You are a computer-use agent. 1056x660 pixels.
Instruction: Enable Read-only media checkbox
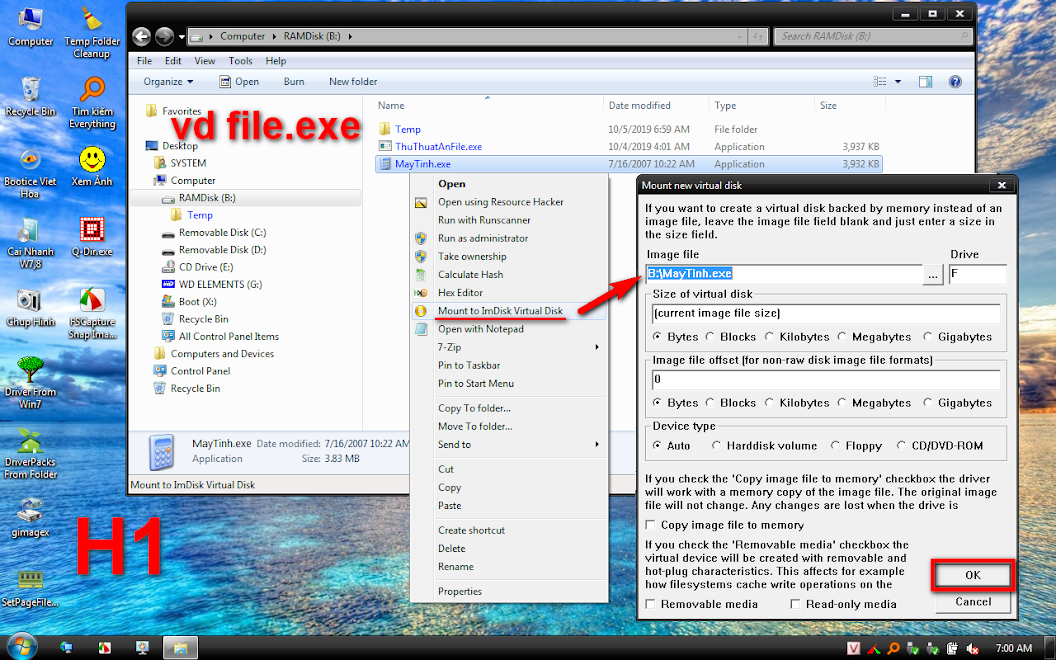point(795,605)
